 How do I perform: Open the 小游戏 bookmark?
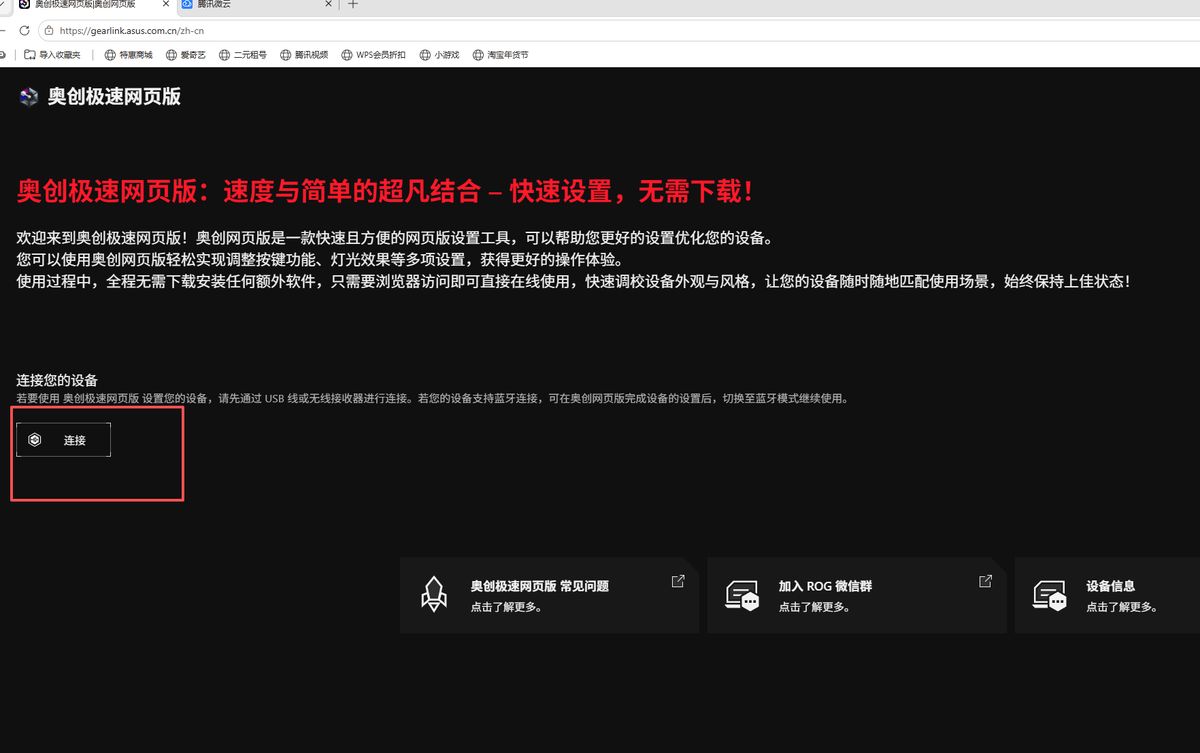[x=440, y=55]
